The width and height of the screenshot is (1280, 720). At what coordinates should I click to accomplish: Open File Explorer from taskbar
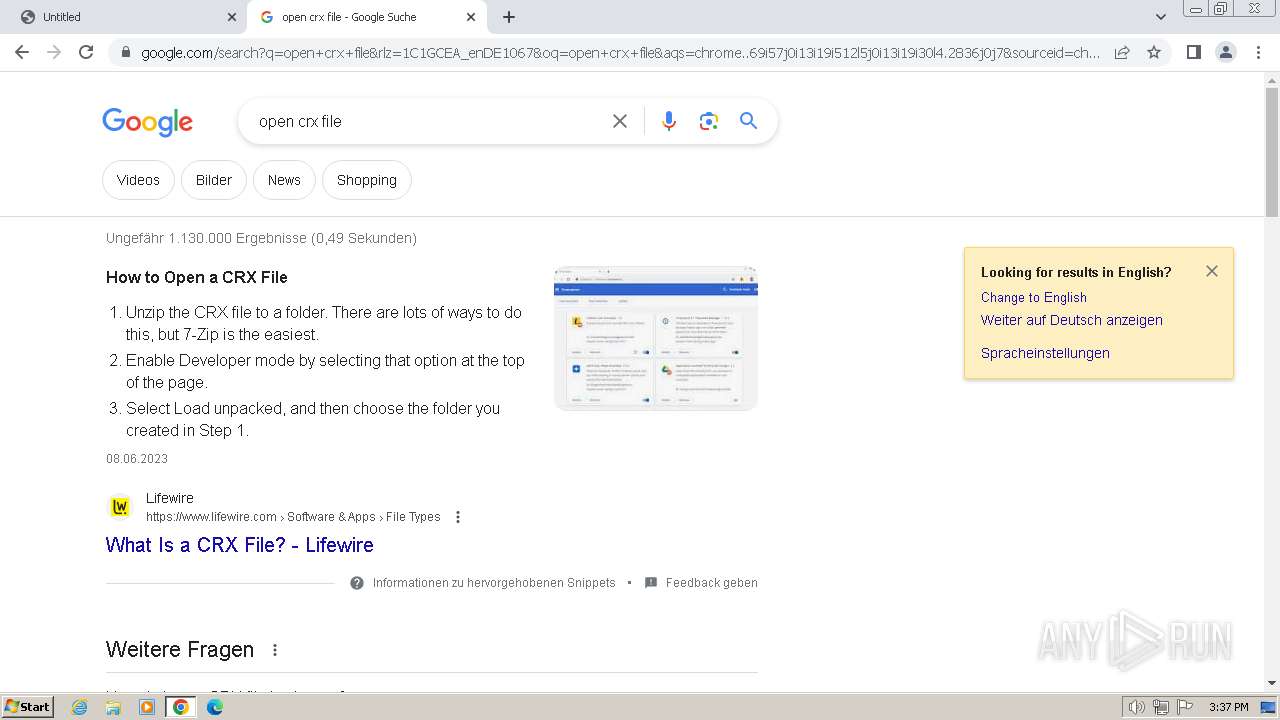[x=113, y=707]
